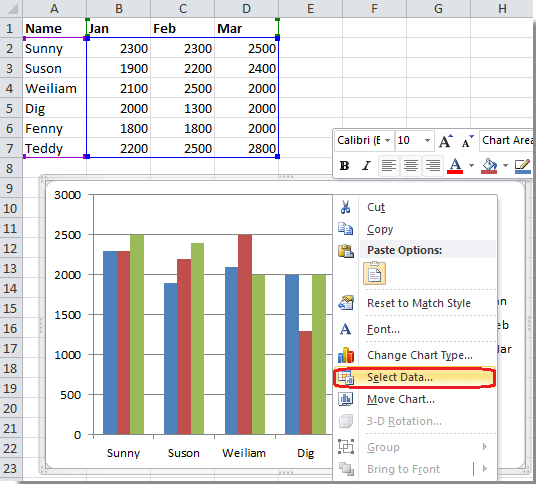Align text left in mini toolbar

pyautogui.click(x=389, y=166)
